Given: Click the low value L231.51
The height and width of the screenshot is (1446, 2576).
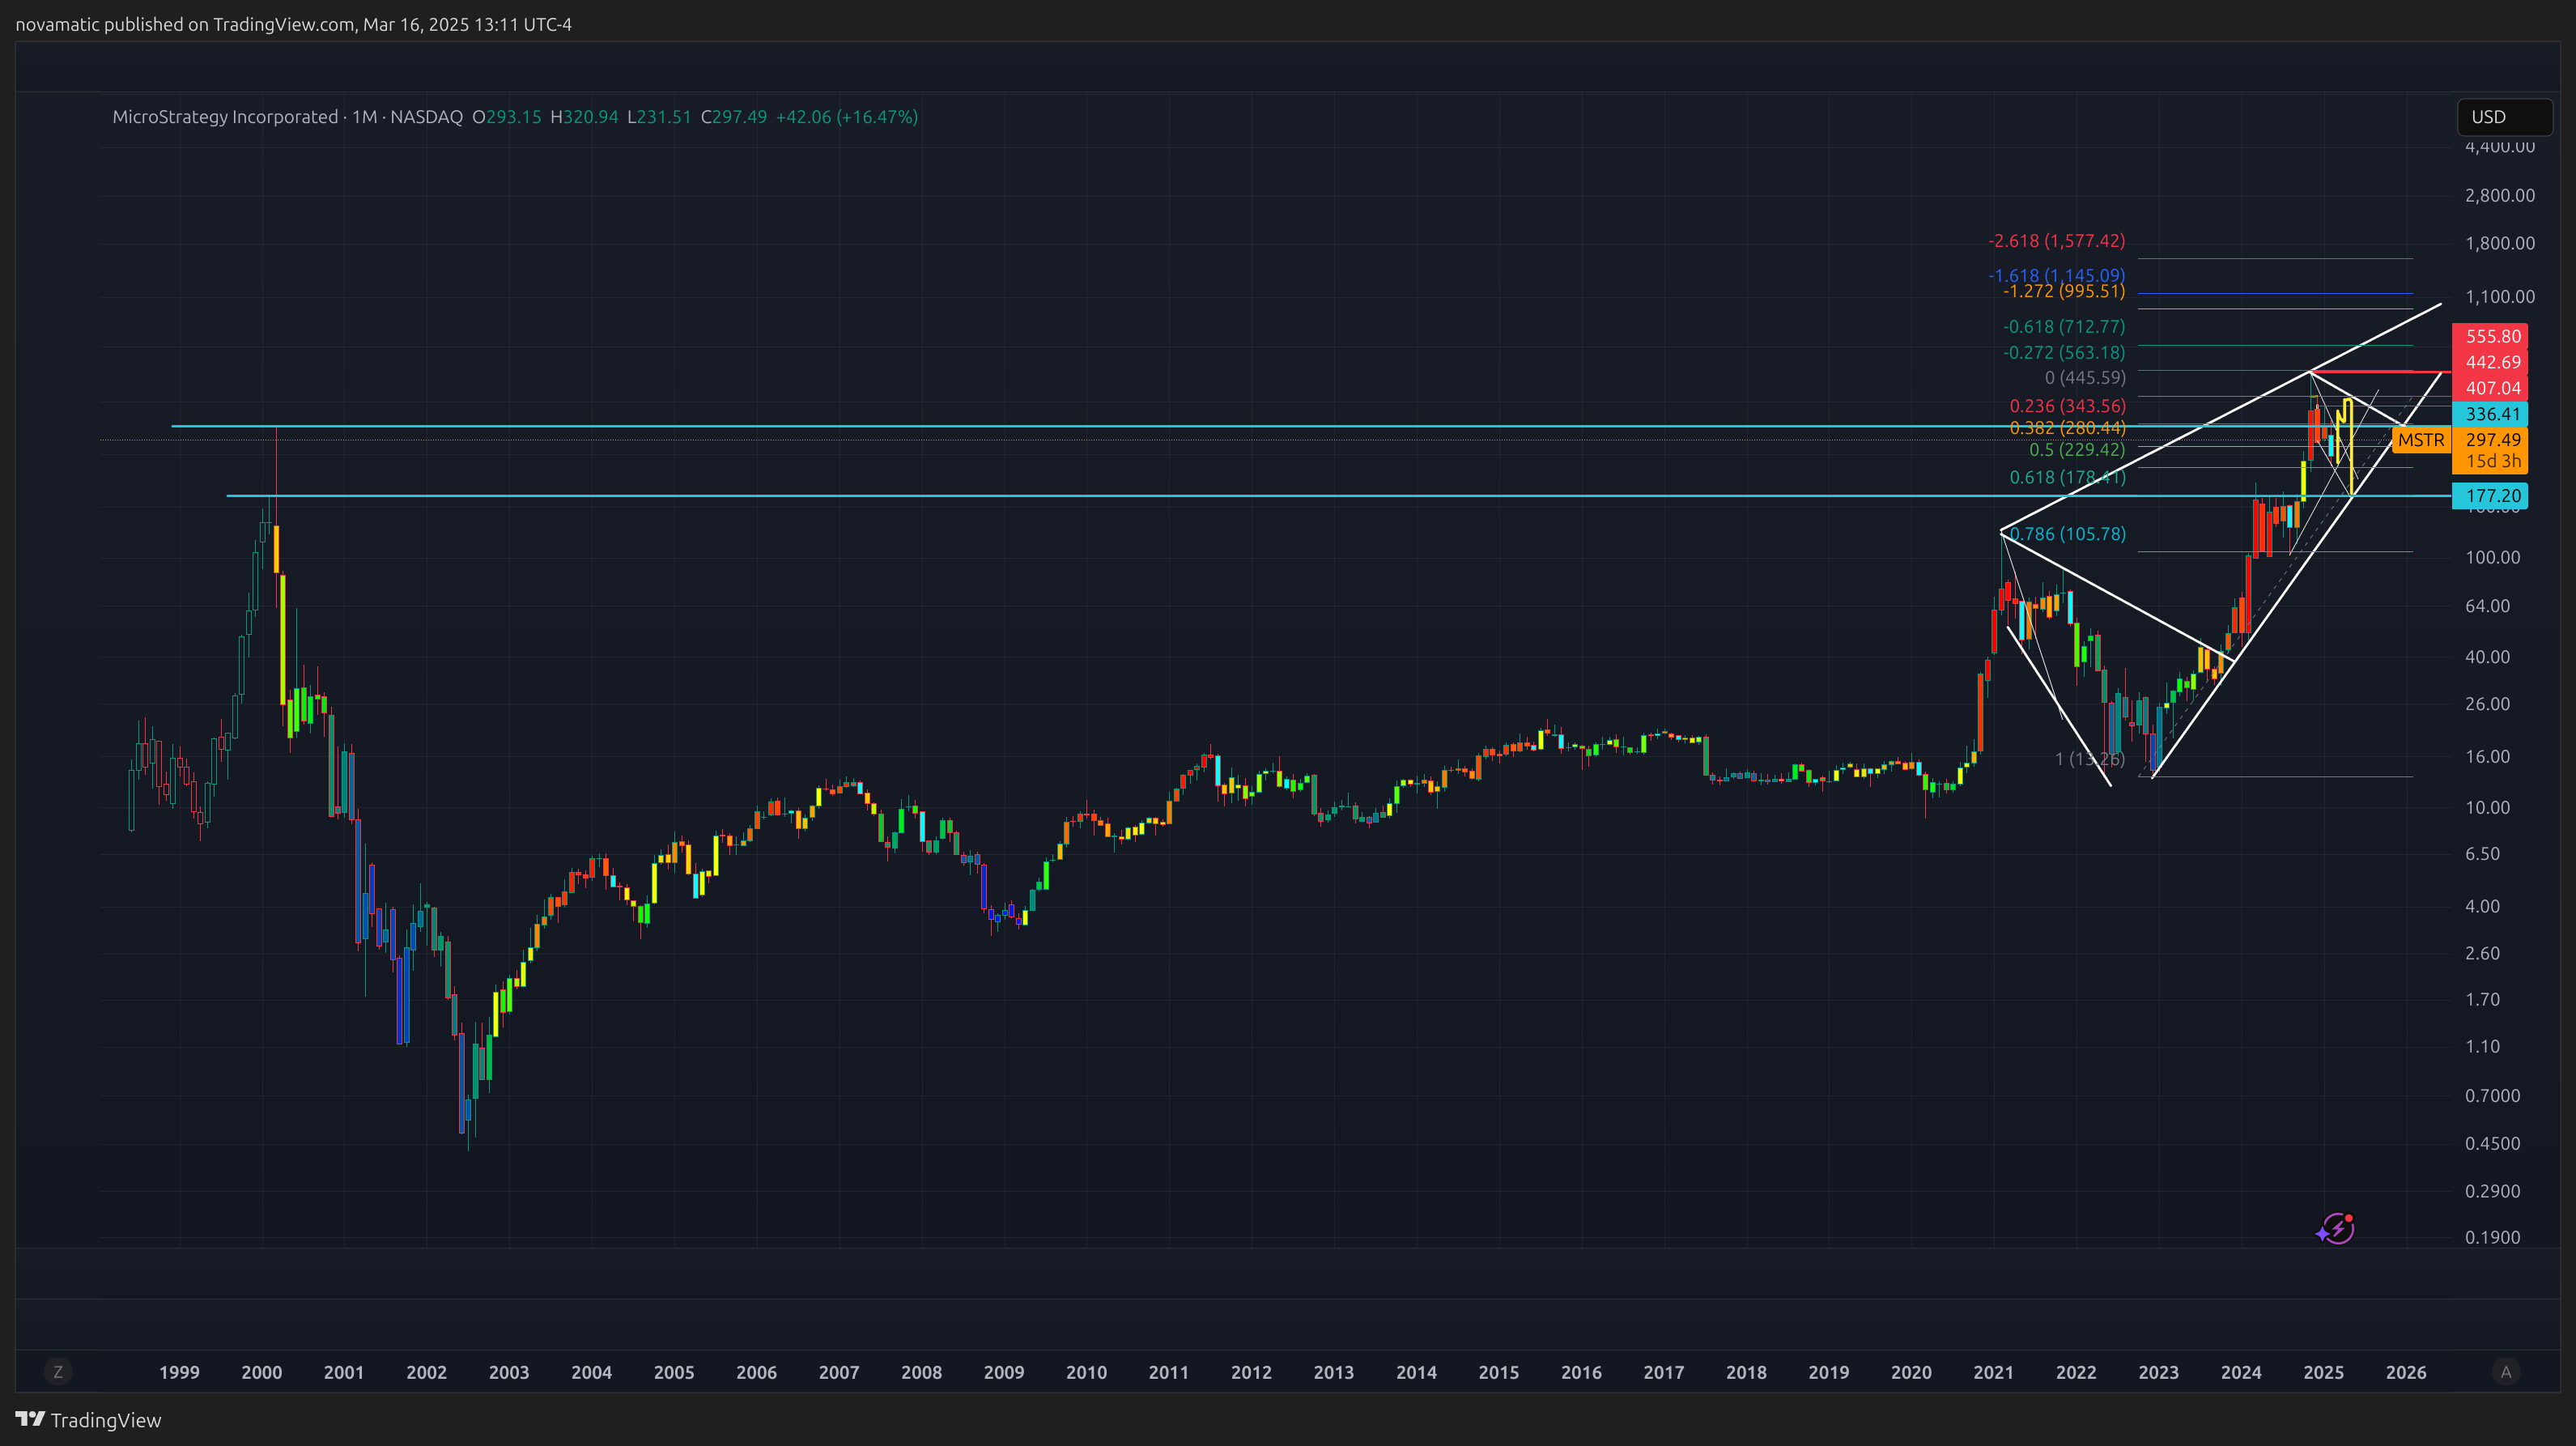Looking at the screenshot, I should [659, 117].
